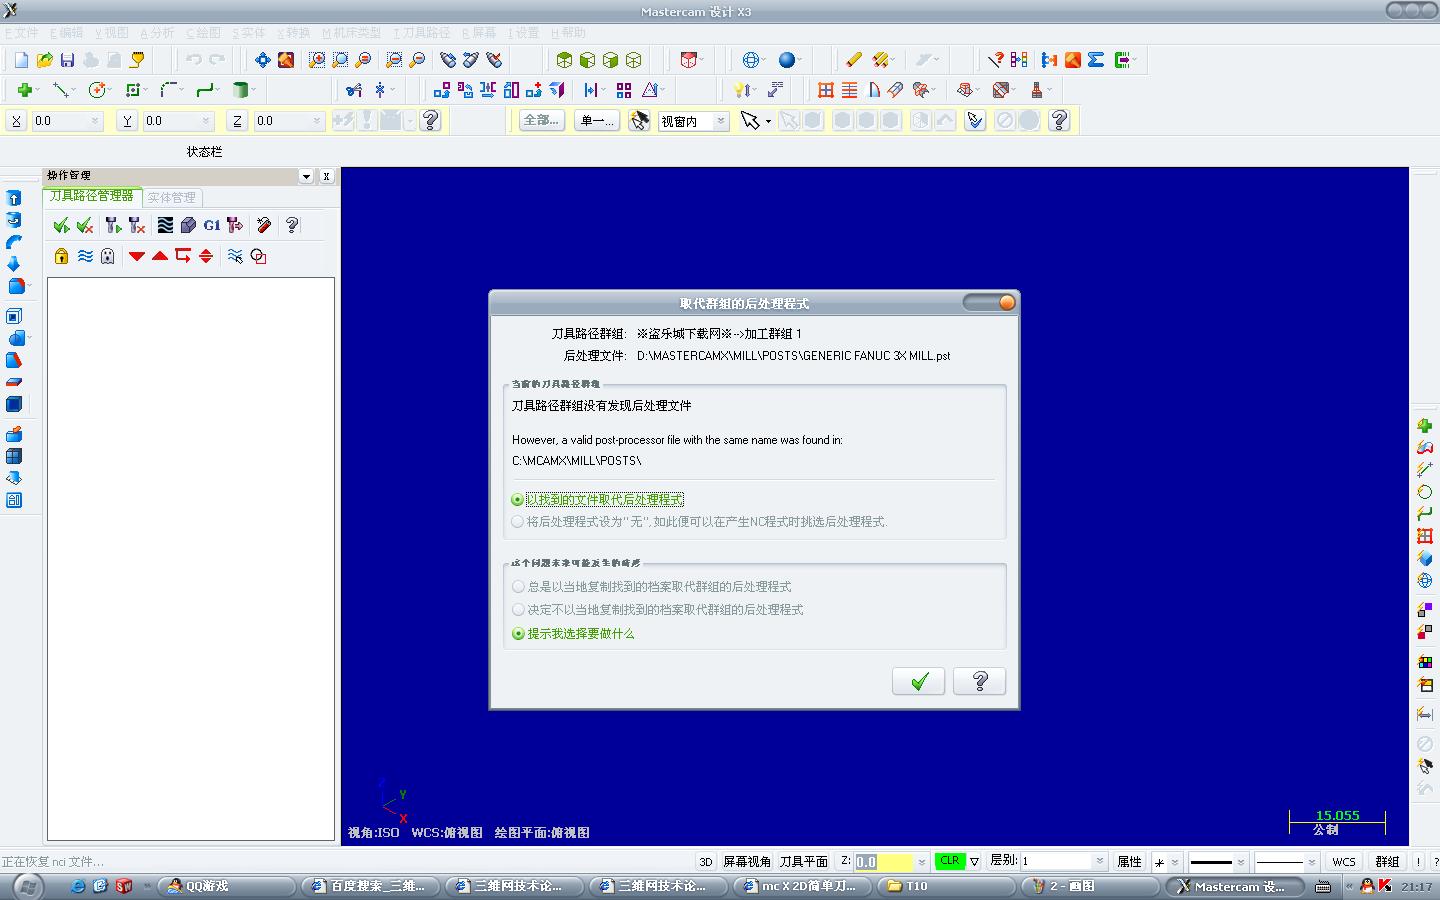Click the green plus create point icon
1440x900 pixels.
click(x=25, y=90)
